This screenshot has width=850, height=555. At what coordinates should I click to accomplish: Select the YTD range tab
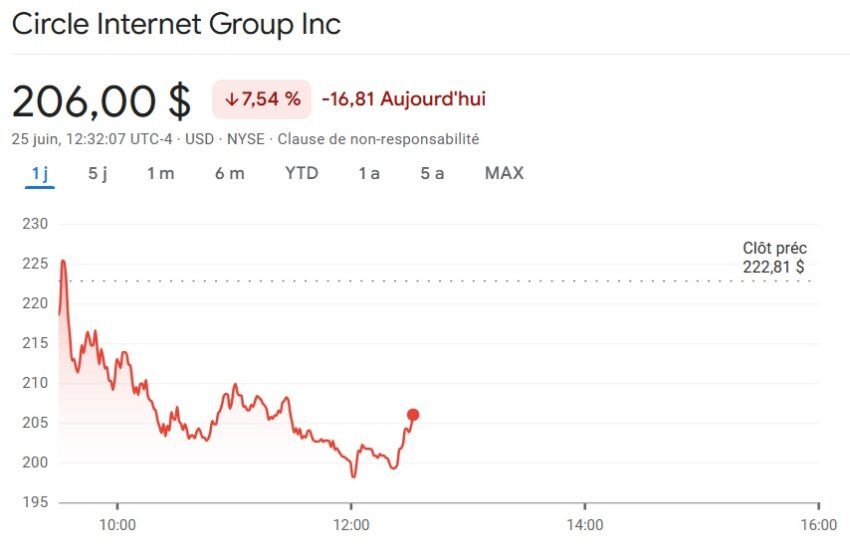coord(301,173)
